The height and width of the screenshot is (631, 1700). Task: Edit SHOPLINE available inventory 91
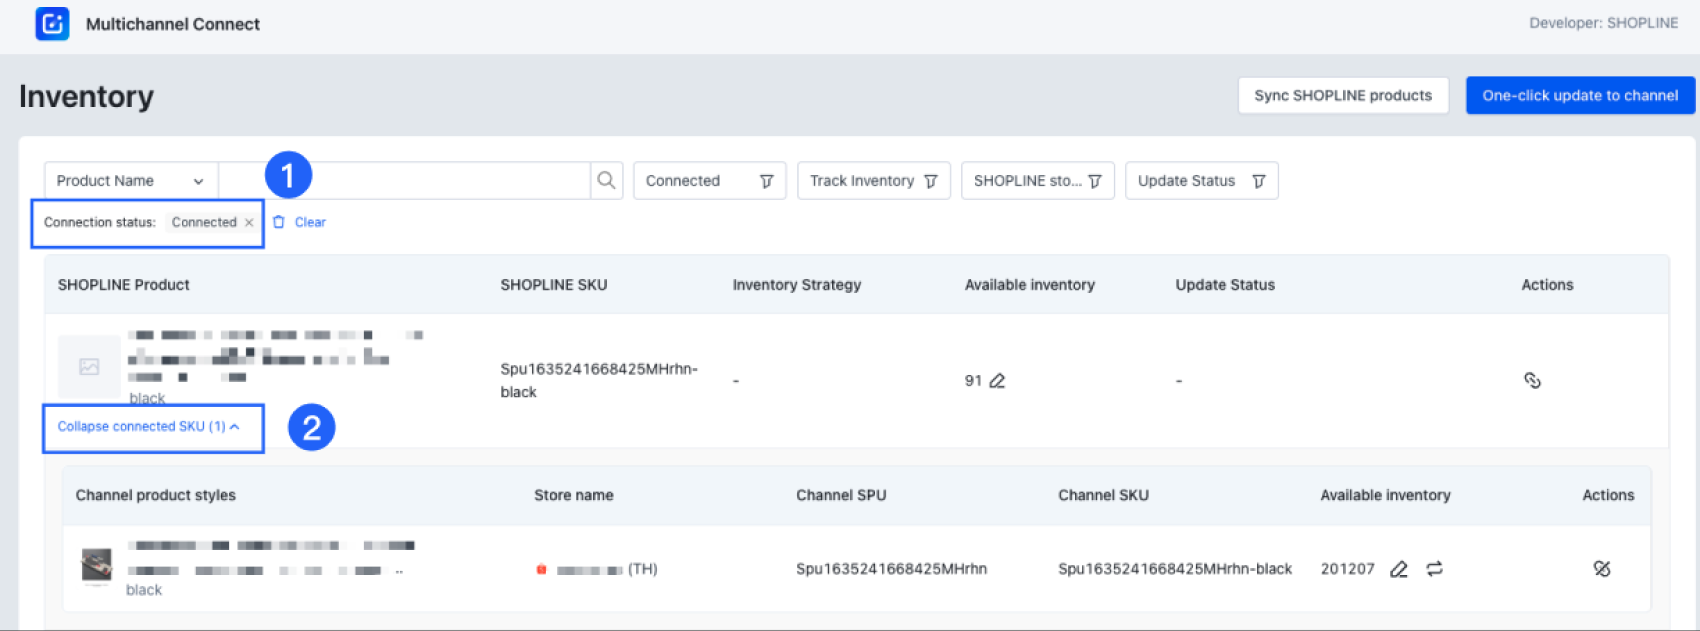(997, 381)
